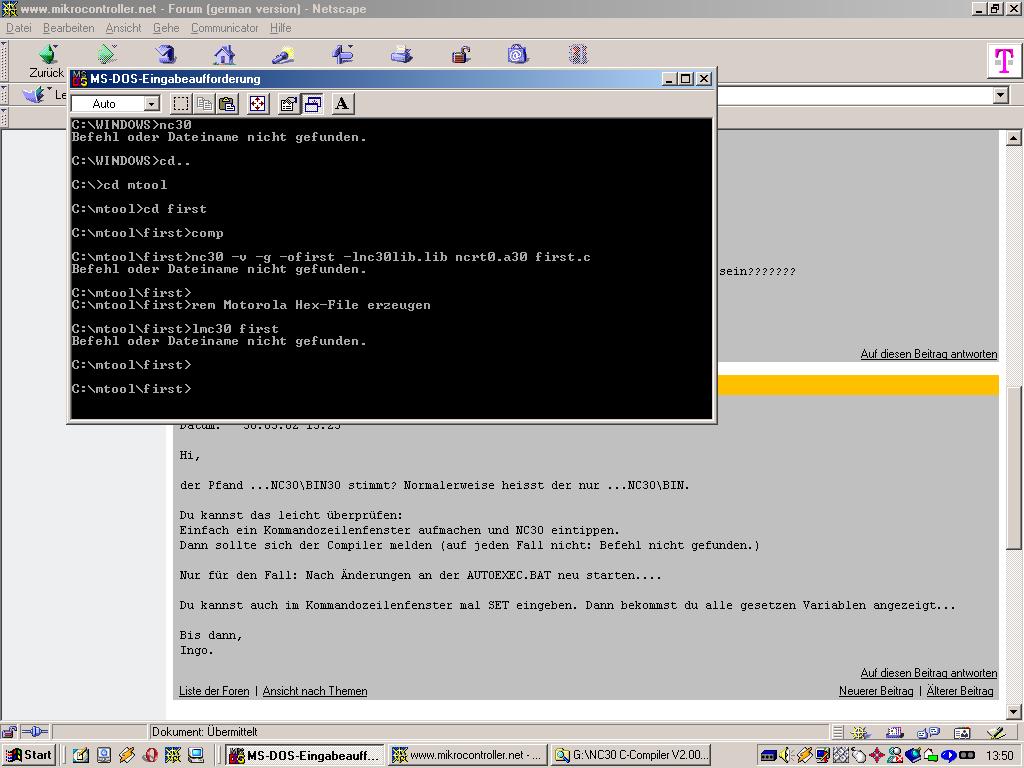Click the Netscape Forward arrow icon
1024x768 pixels.
pos(107,54)
